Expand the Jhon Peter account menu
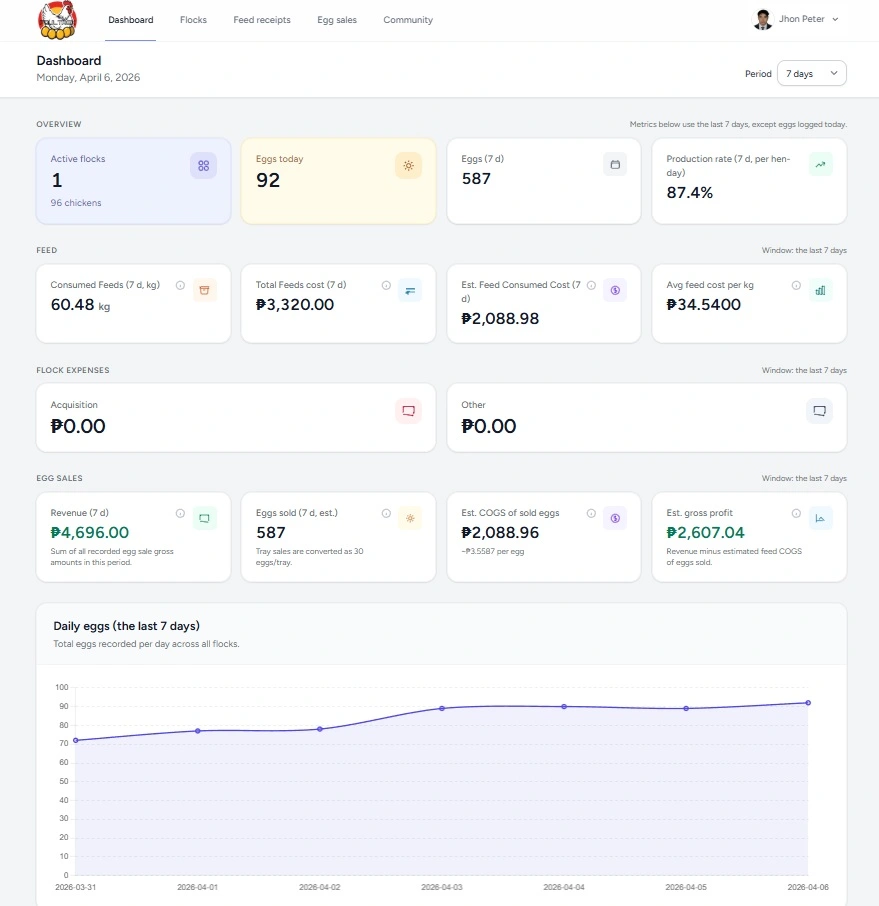 (x=795, y=19)
